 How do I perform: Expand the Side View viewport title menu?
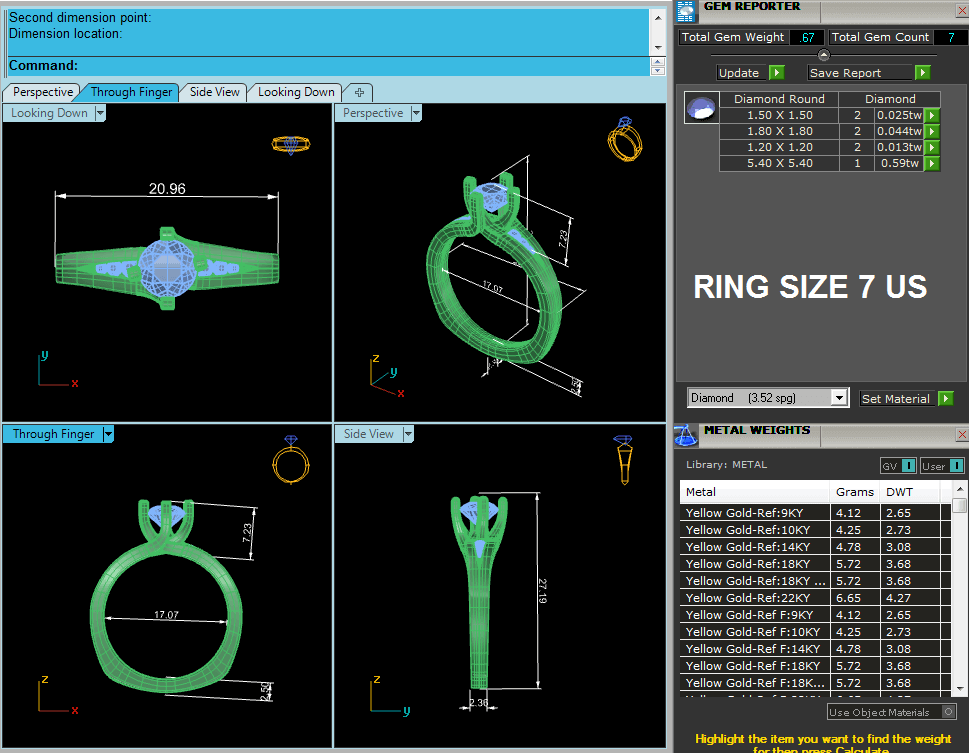tap(408, 434)
